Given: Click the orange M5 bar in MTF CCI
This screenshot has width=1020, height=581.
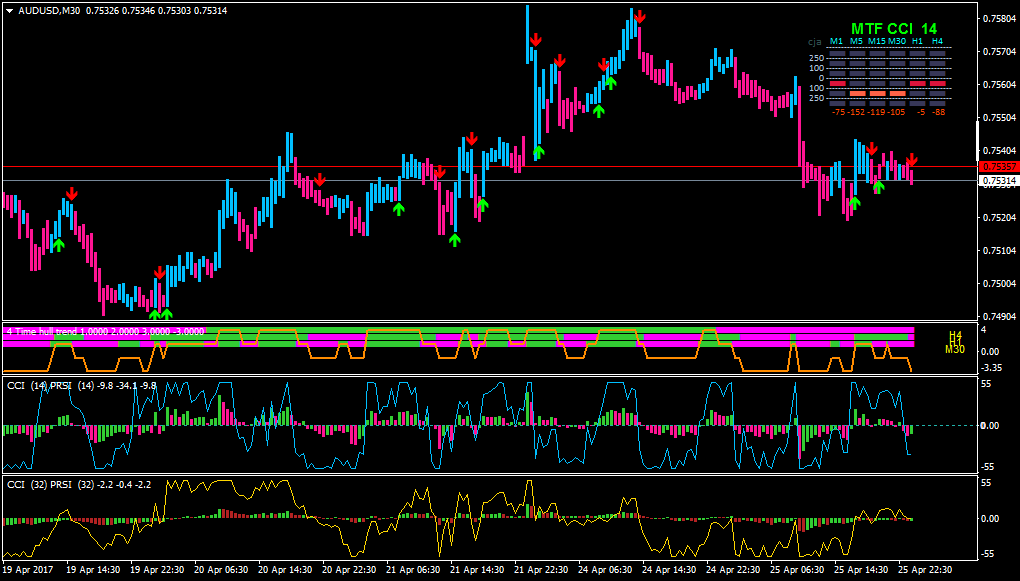Looking at the screenshot, I should pos(858,94).
